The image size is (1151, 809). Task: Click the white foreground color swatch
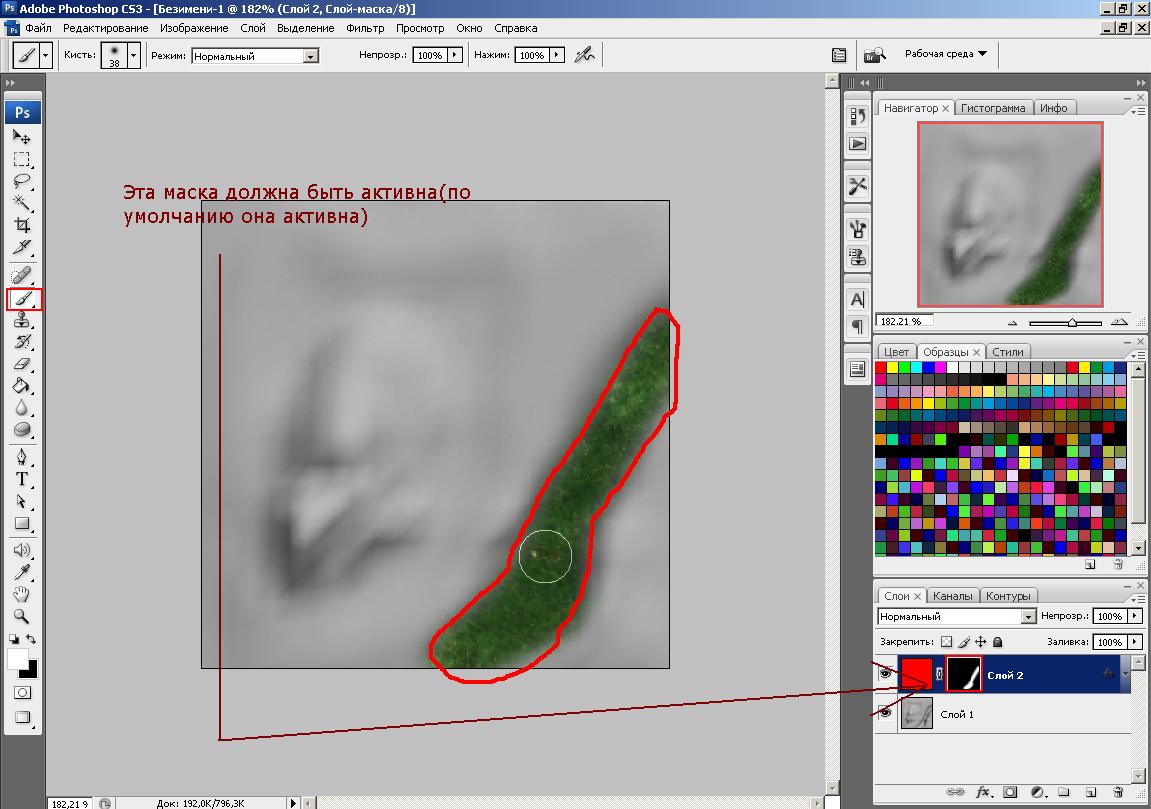point(18,658)
